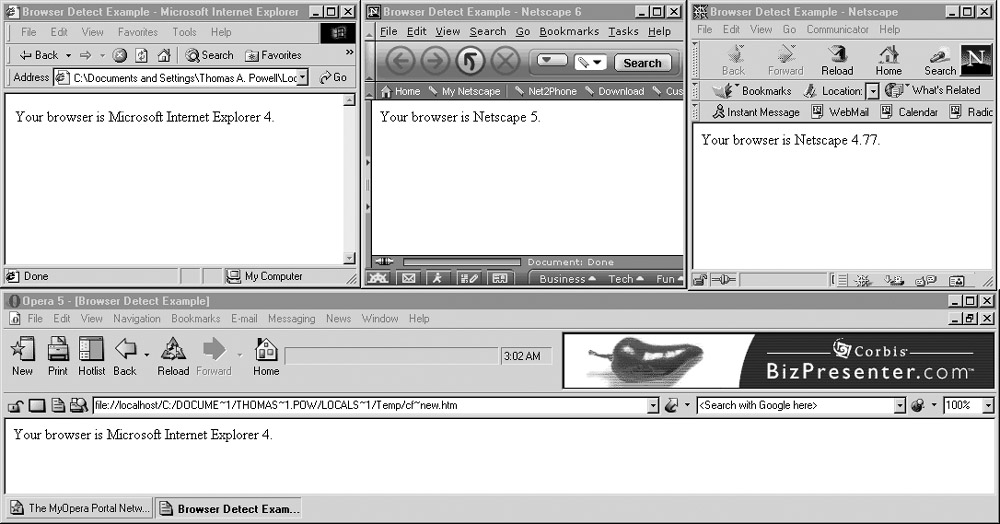Click the New icon in Opera toolbar

coord(22,356)
